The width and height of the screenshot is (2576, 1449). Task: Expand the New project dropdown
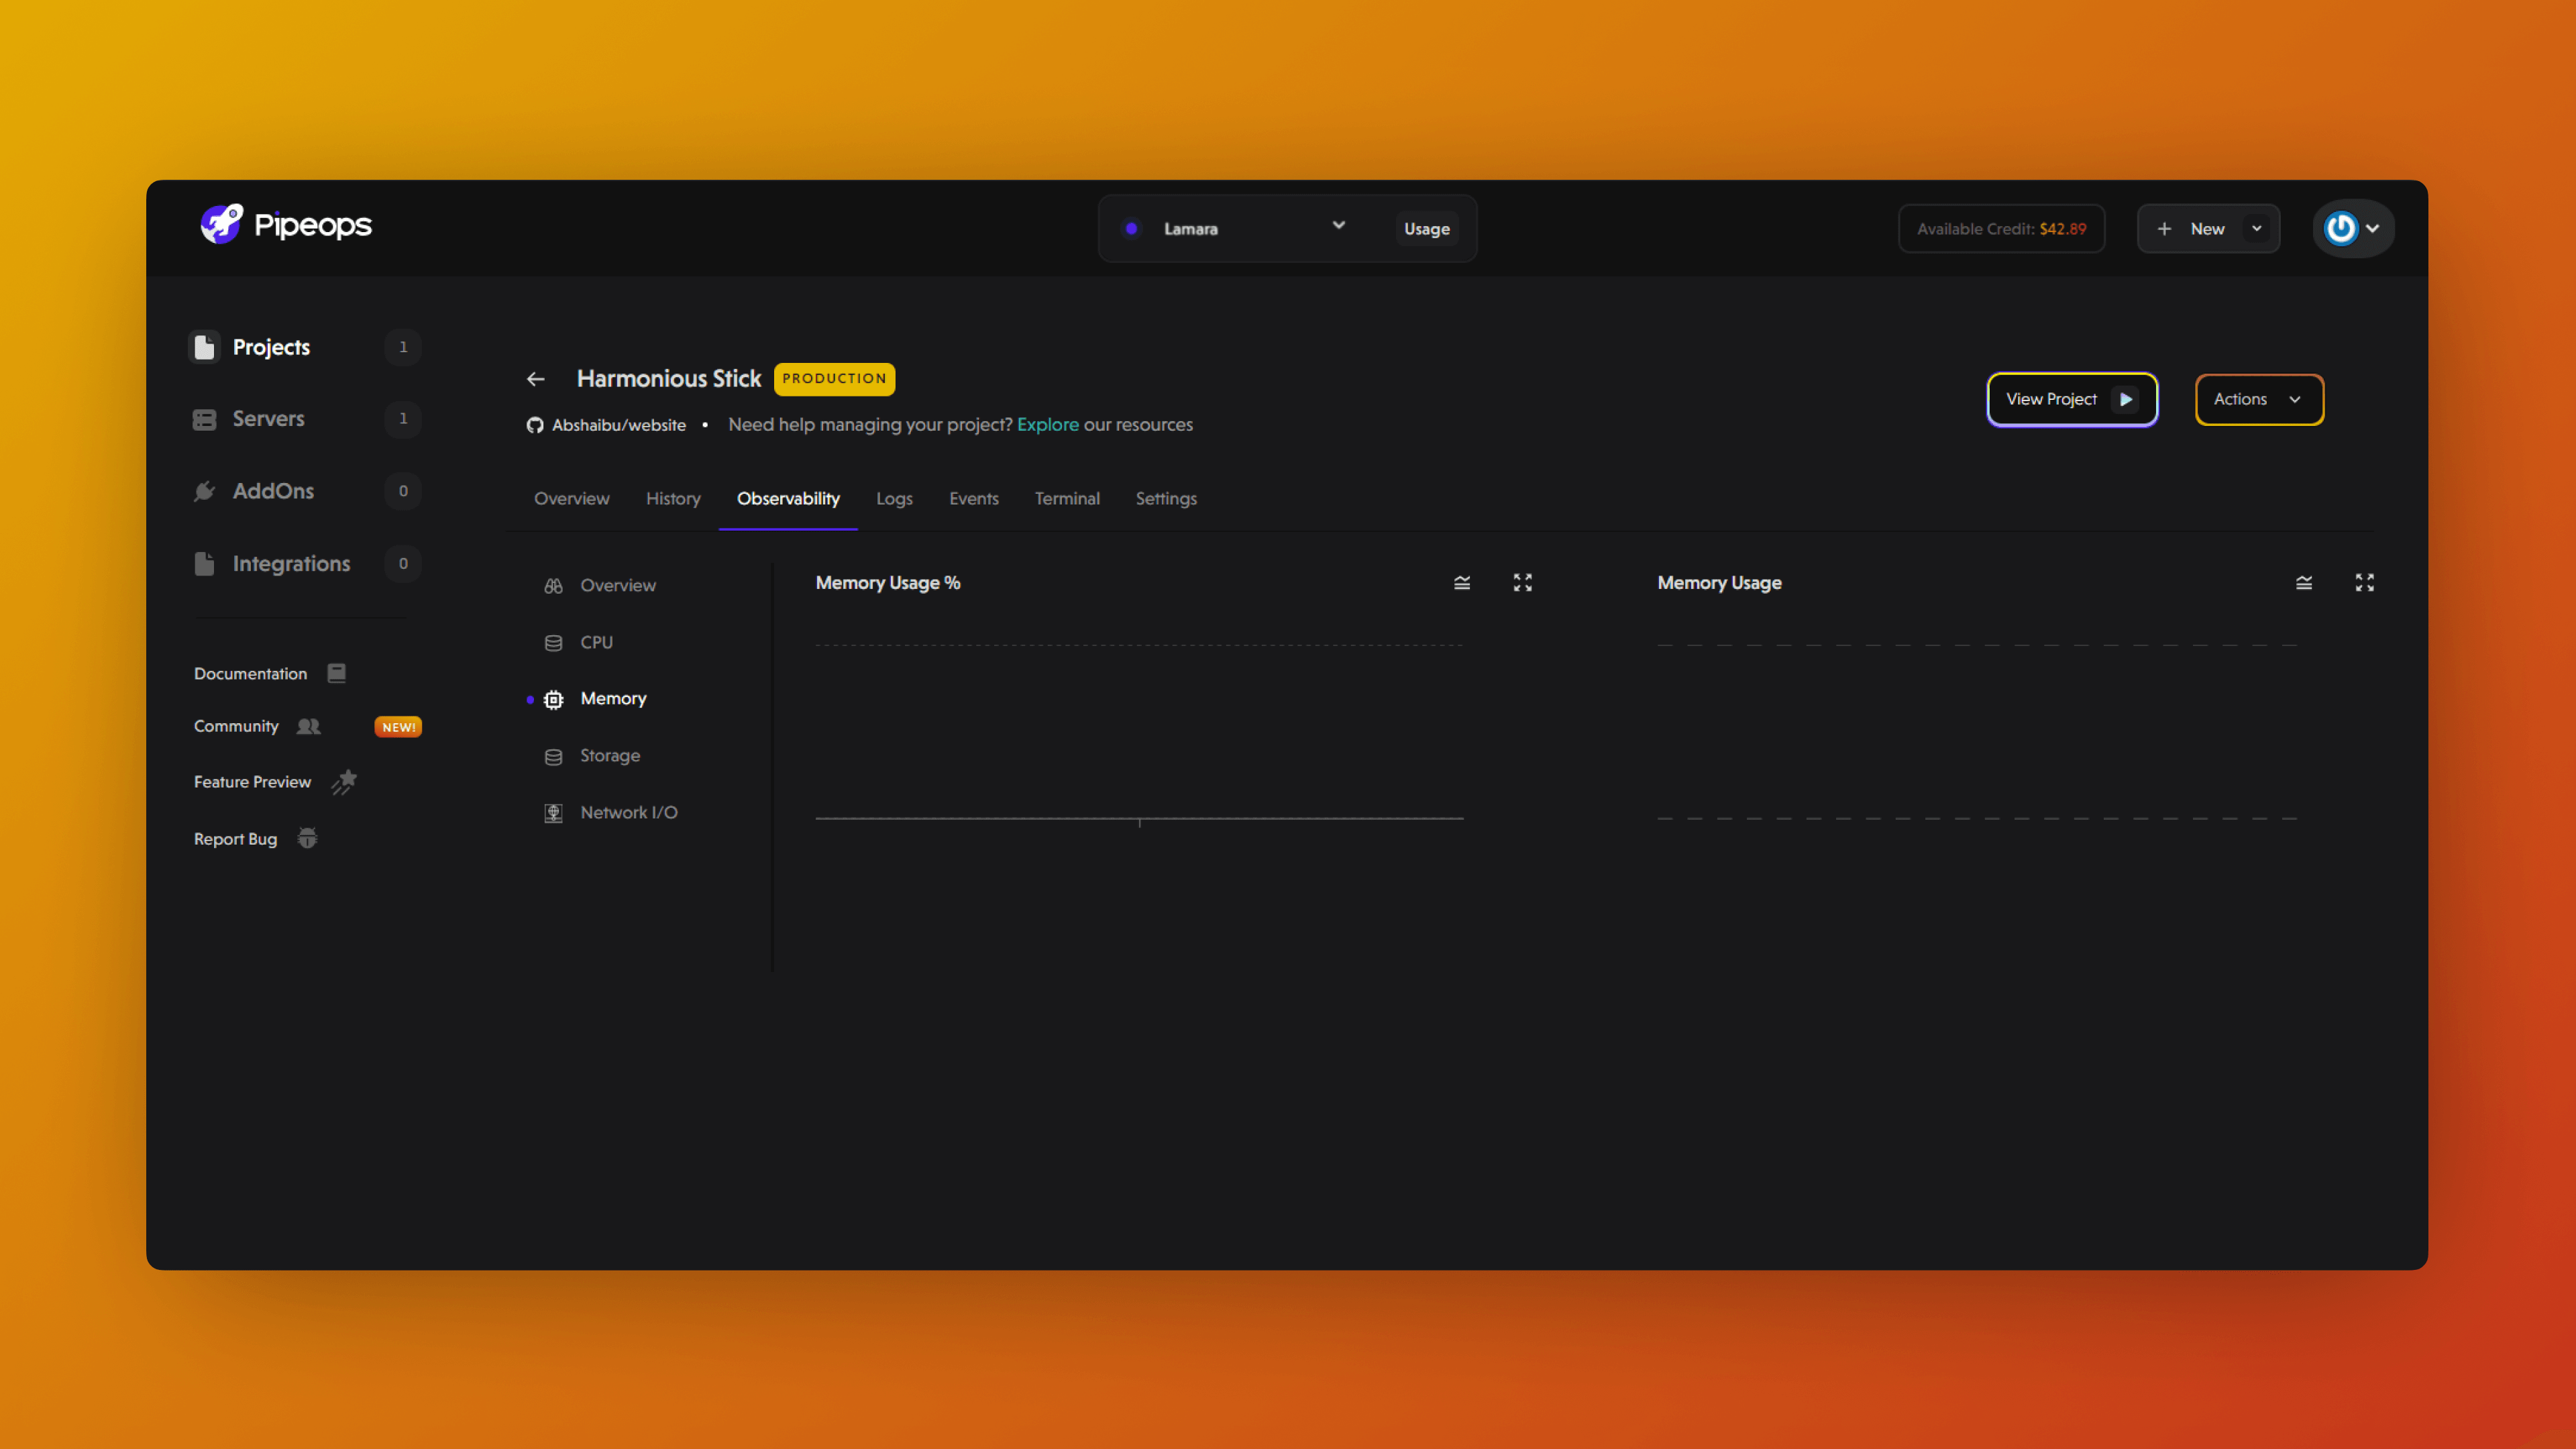[2256, 227]
